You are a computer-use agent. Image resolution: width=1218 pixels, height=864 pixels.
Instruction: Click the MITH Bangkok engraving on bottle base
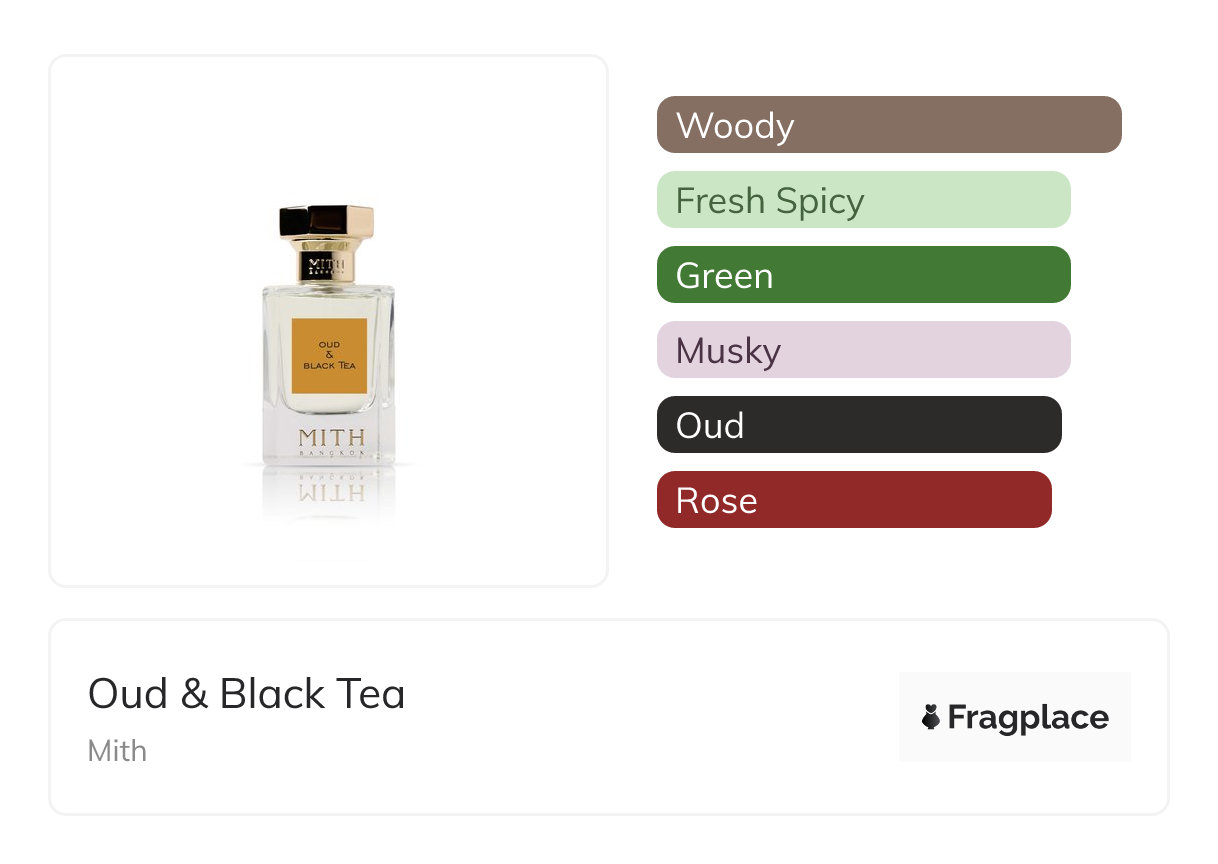(x=331, y=442)
